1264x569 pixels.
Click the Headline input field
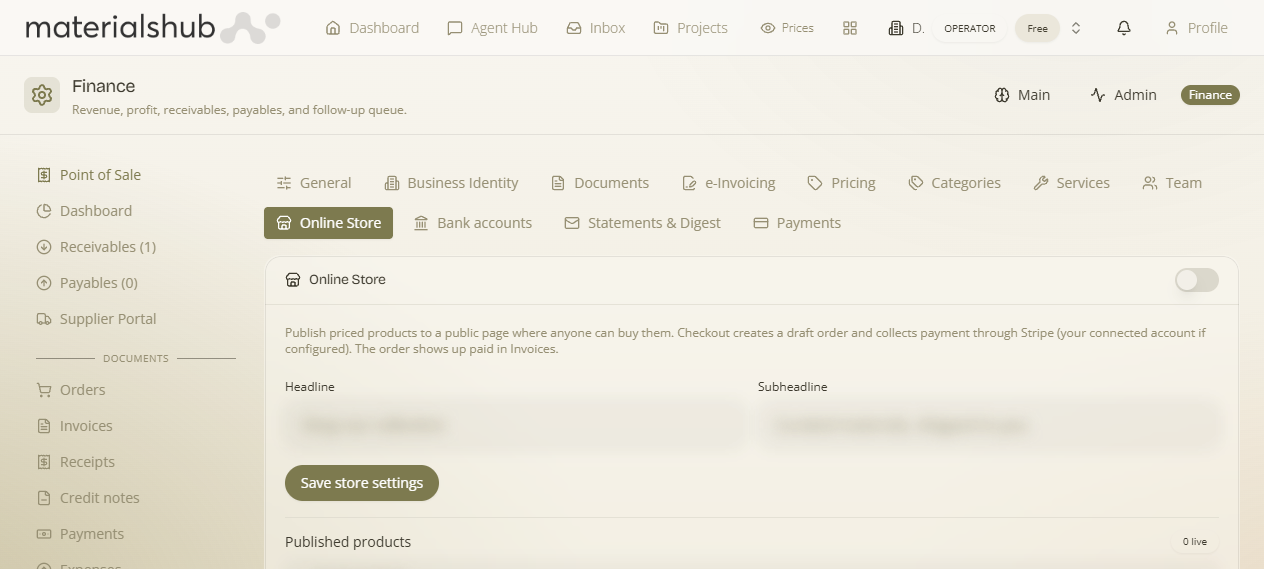(515, 425)
